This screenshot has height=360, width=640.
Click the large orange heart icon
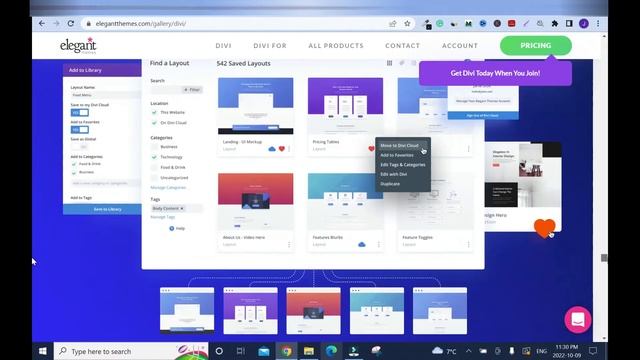point(544,228)
